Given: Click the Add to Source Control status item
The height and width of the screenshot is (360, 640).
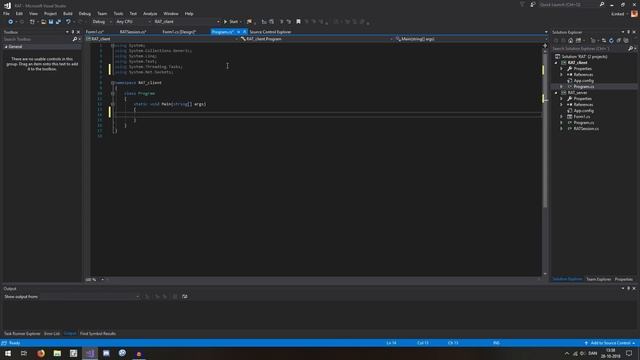Looking at the screenshot, I should pyautogui.click(x=610, y=343).
